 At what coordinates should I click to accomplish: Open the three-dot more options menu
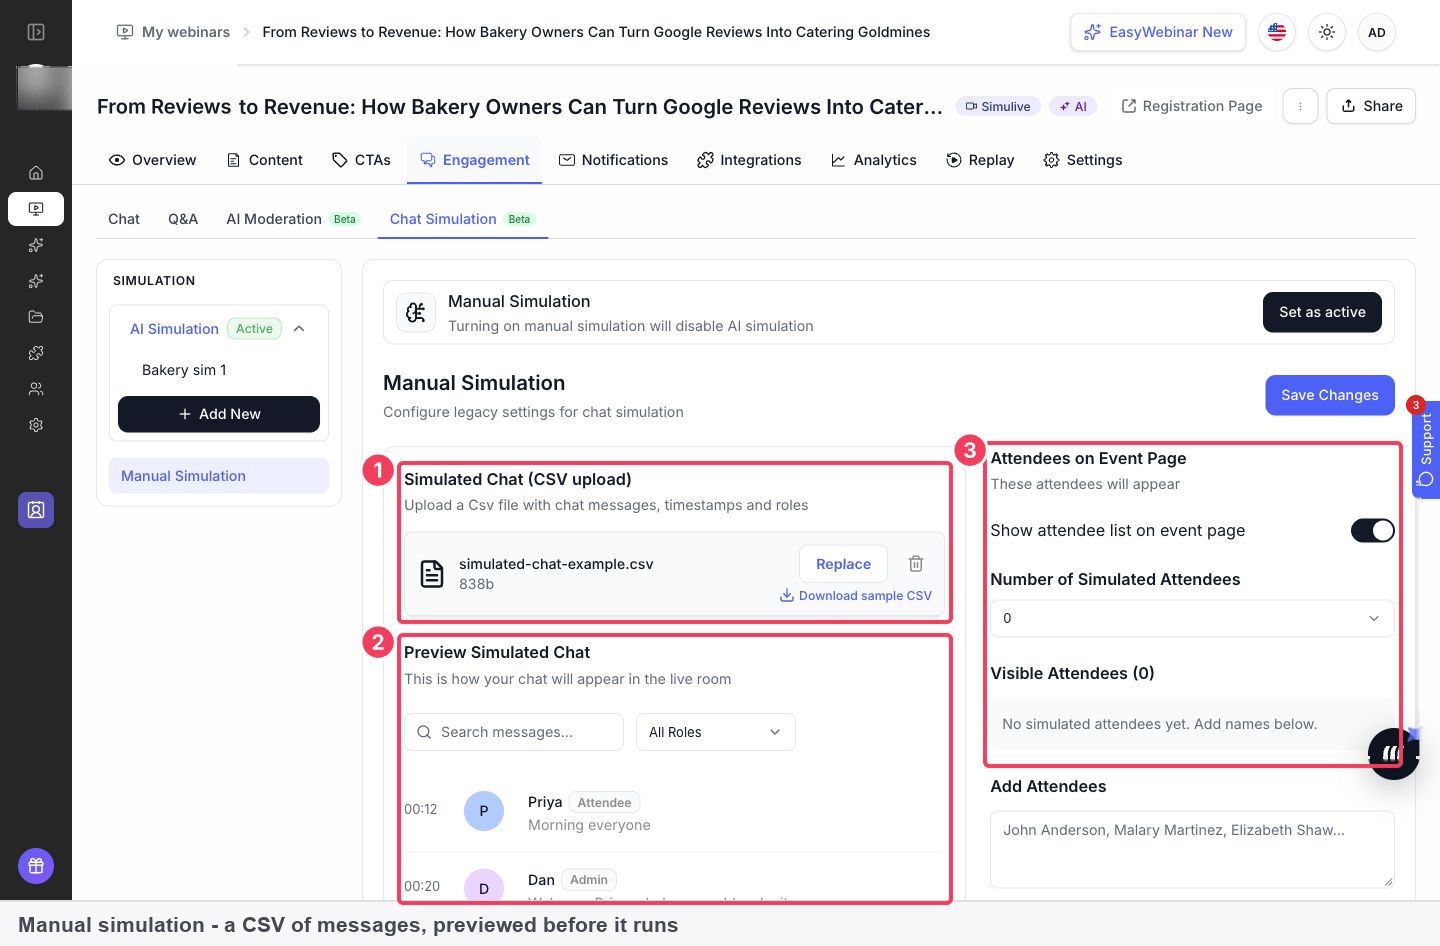click(x=1300, y=106)
